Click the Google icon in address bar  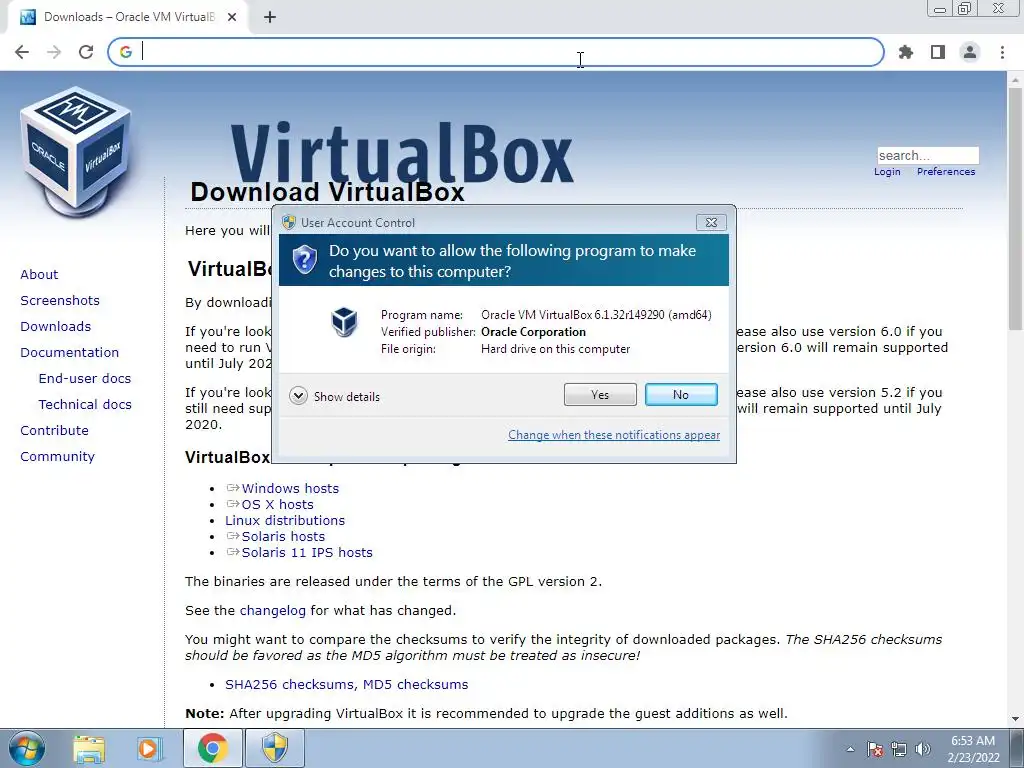click(125, 52)
